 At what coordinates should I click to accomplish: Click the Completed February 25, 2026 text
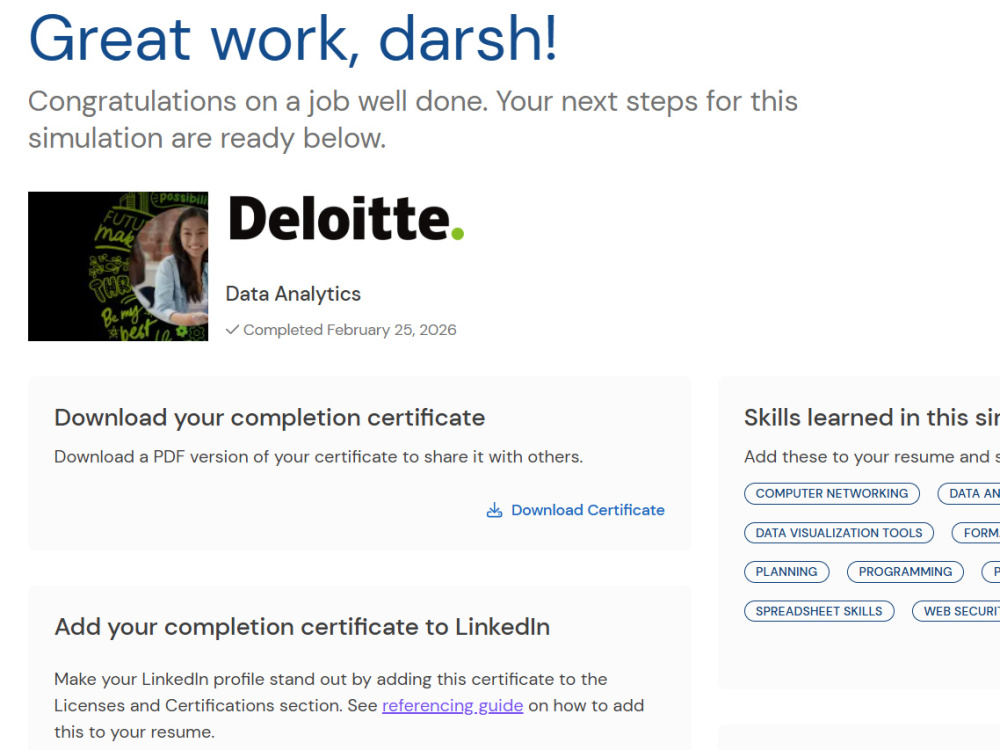point(349,330)
